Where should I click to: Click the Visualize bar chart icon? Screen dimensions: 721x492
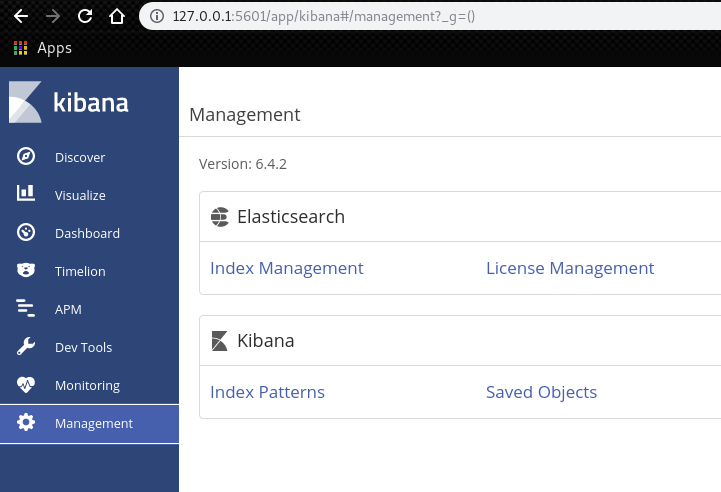(26, 195)
